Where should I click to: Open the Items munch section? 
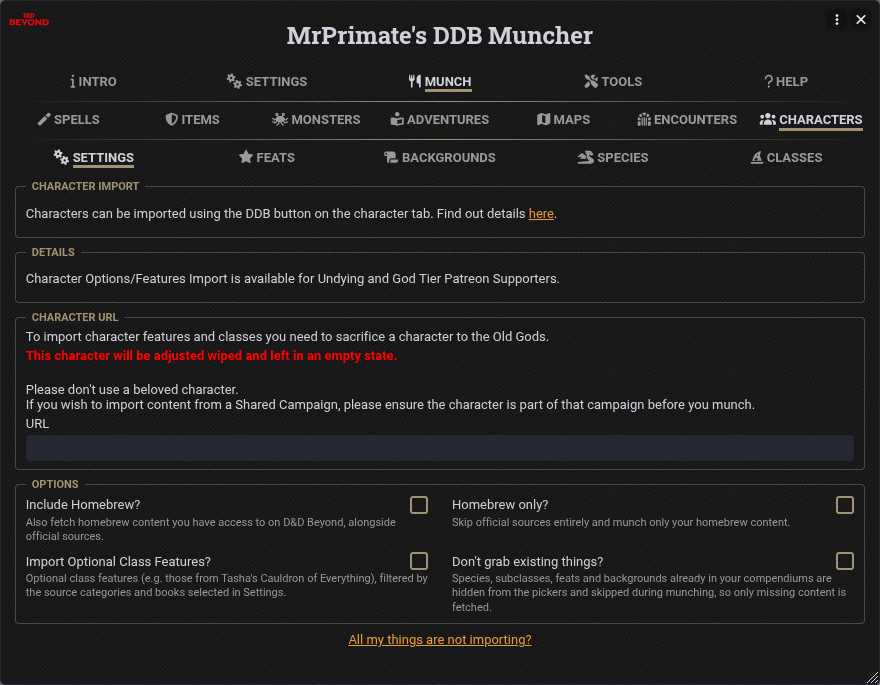(x=192, y=119)
